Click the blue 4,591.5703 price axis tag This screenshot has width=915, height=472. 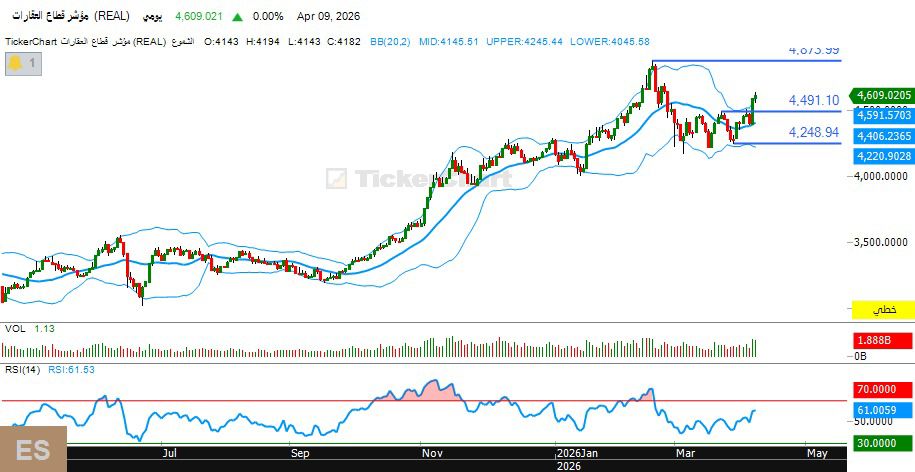pos(883,116)
